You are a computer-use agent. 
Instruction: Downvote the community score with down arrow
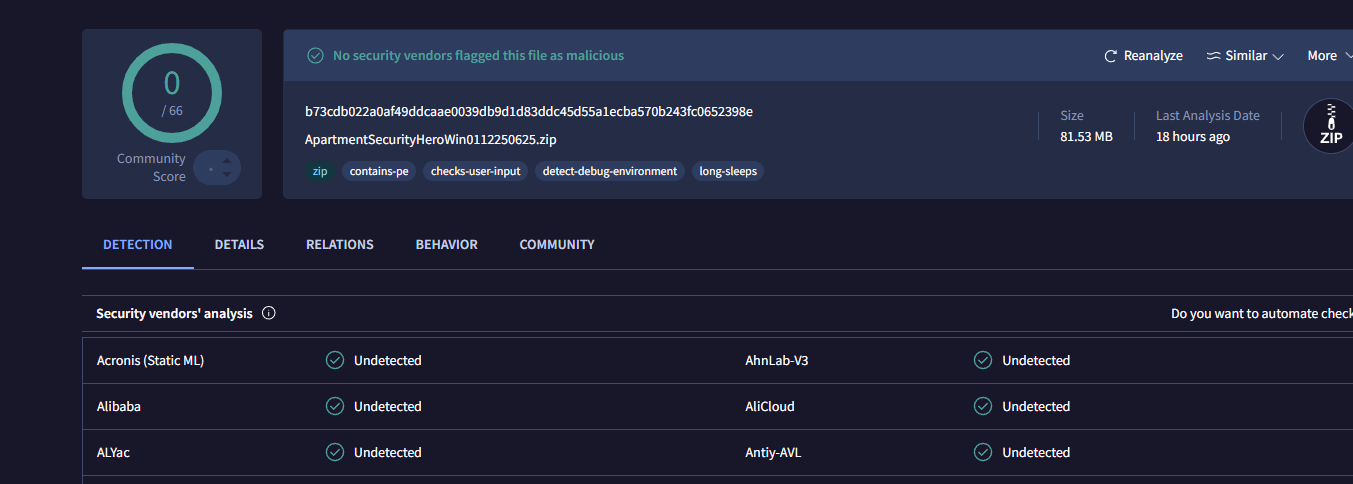(x=227, y=176)
